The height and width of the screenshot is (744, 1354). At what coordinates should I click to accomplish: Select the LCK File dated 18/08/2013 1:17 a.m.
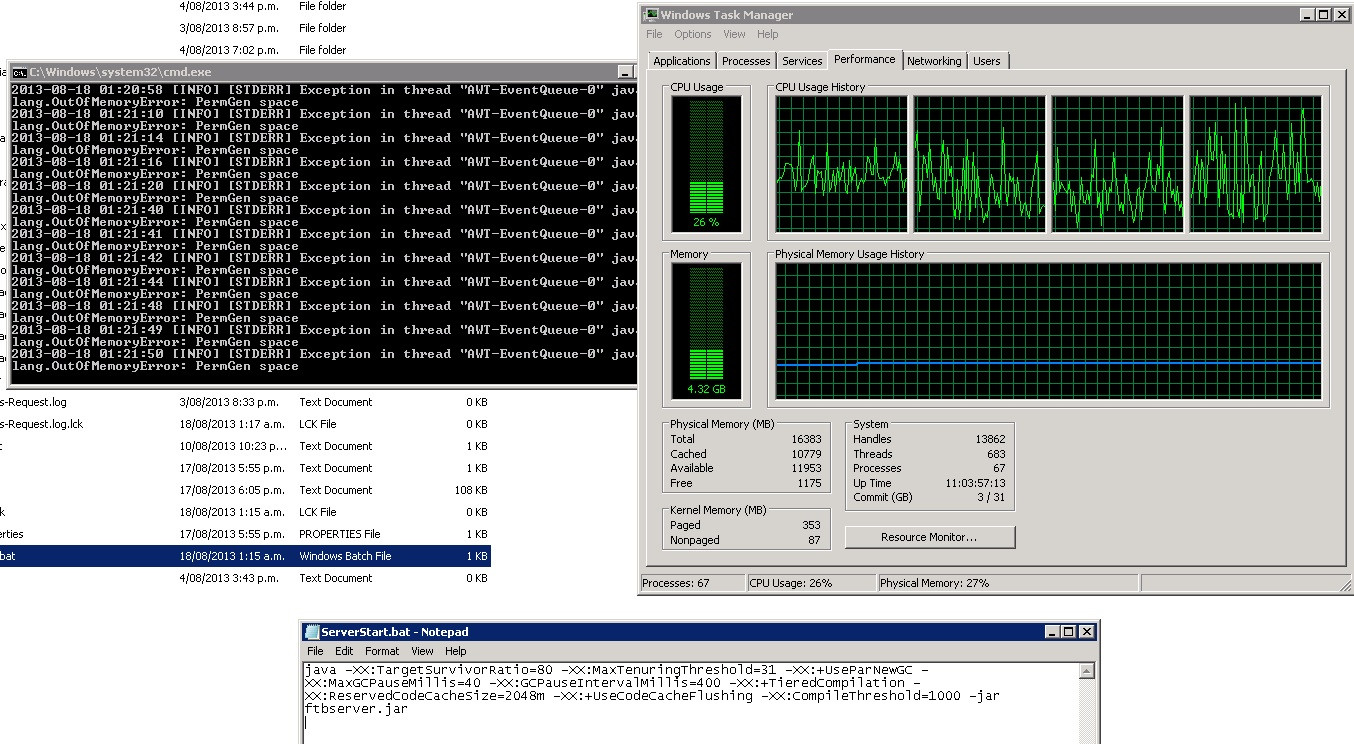pyautogui.click(x=245, y=424)
